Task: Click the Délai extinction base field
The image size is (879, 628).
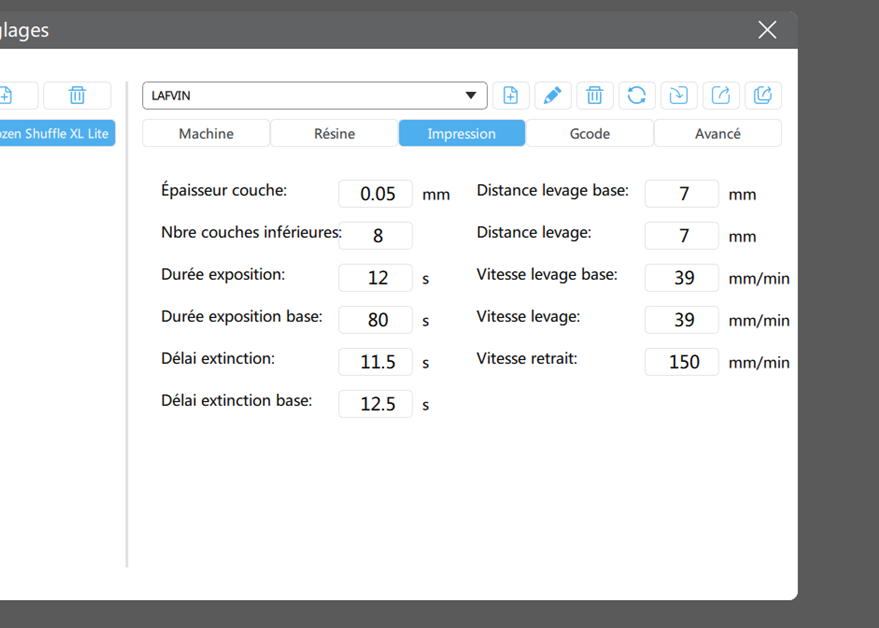Action: click(376, 404)
